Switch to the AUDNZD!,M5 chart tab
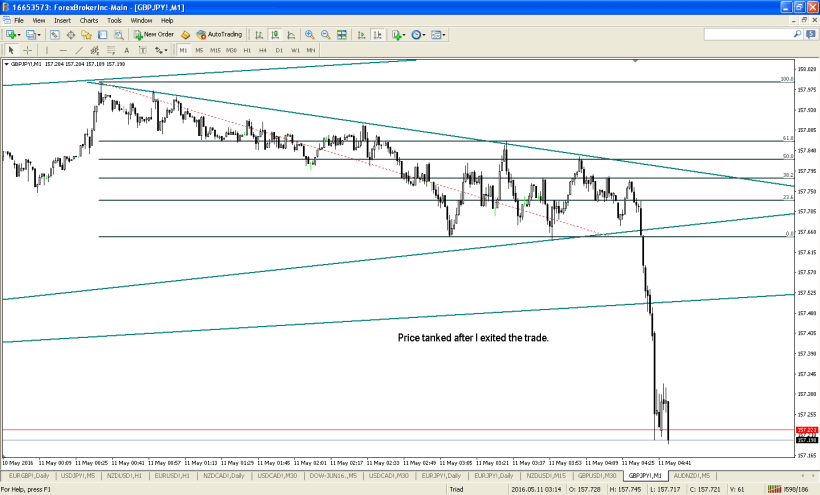The width and height of the screenshot is (820, 495). (x=691, y=476)
